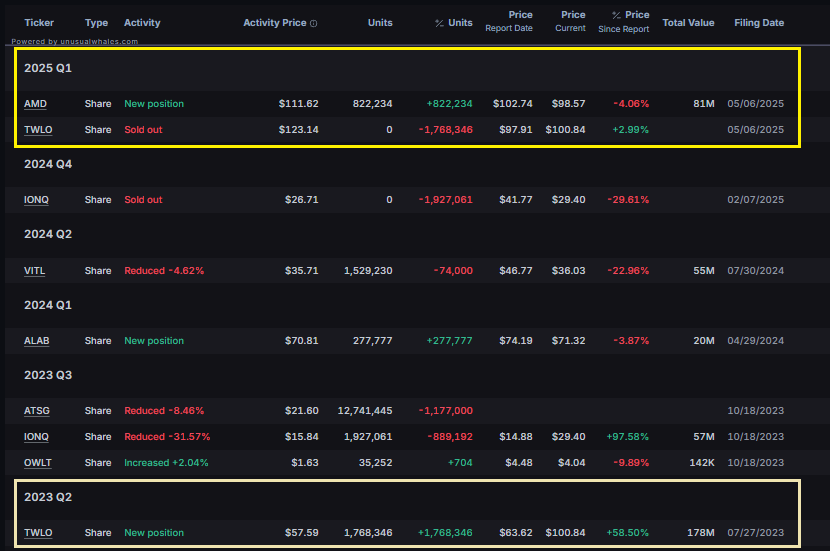Screen dimensions: 830x551
Task: Click the -22.96% price change
Action: (x=628, y=270)
